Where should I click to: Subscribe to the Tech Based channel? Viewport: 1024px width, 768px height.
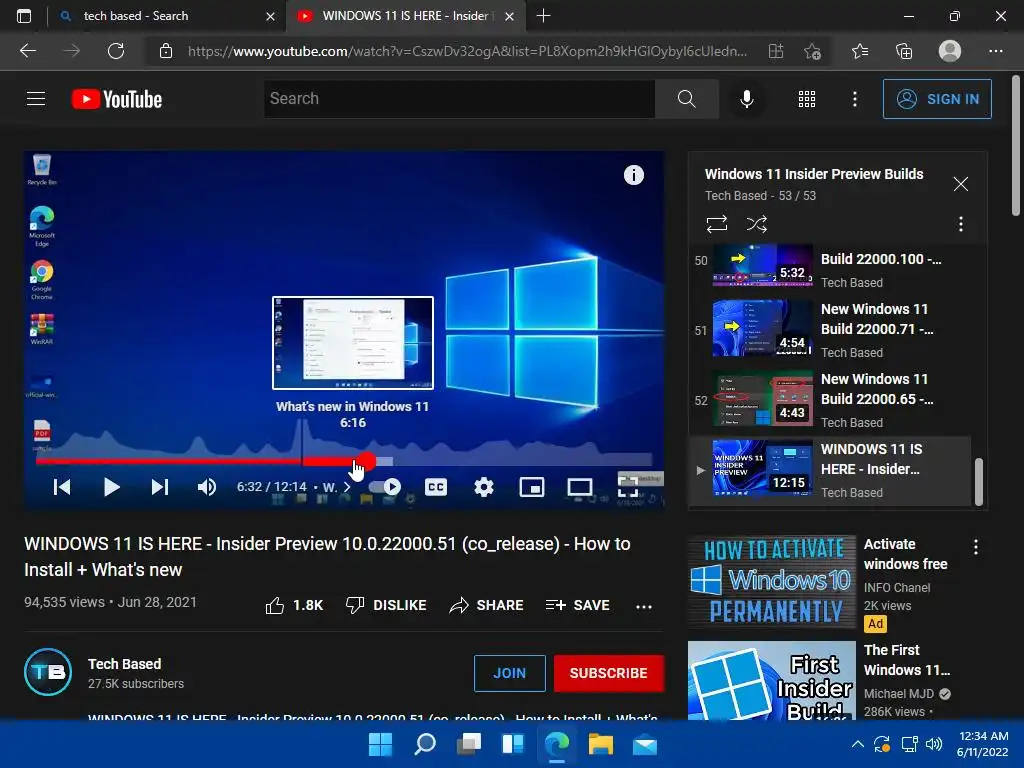[608, 673]
